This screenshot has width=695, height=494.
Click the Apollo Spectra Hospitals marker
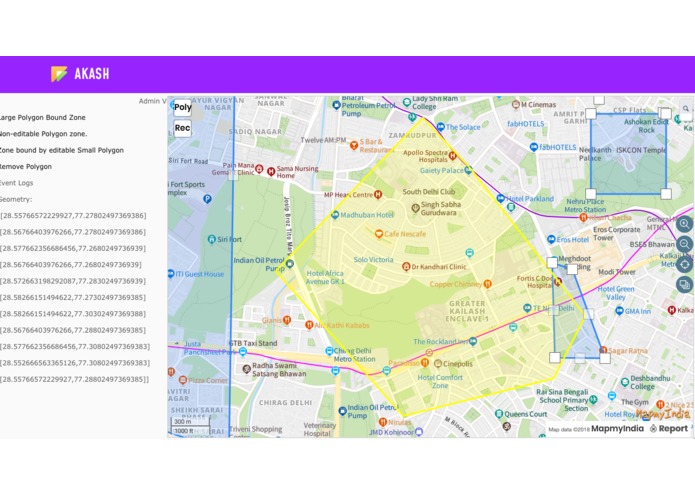pyautogui.click(x=453, y=155)
